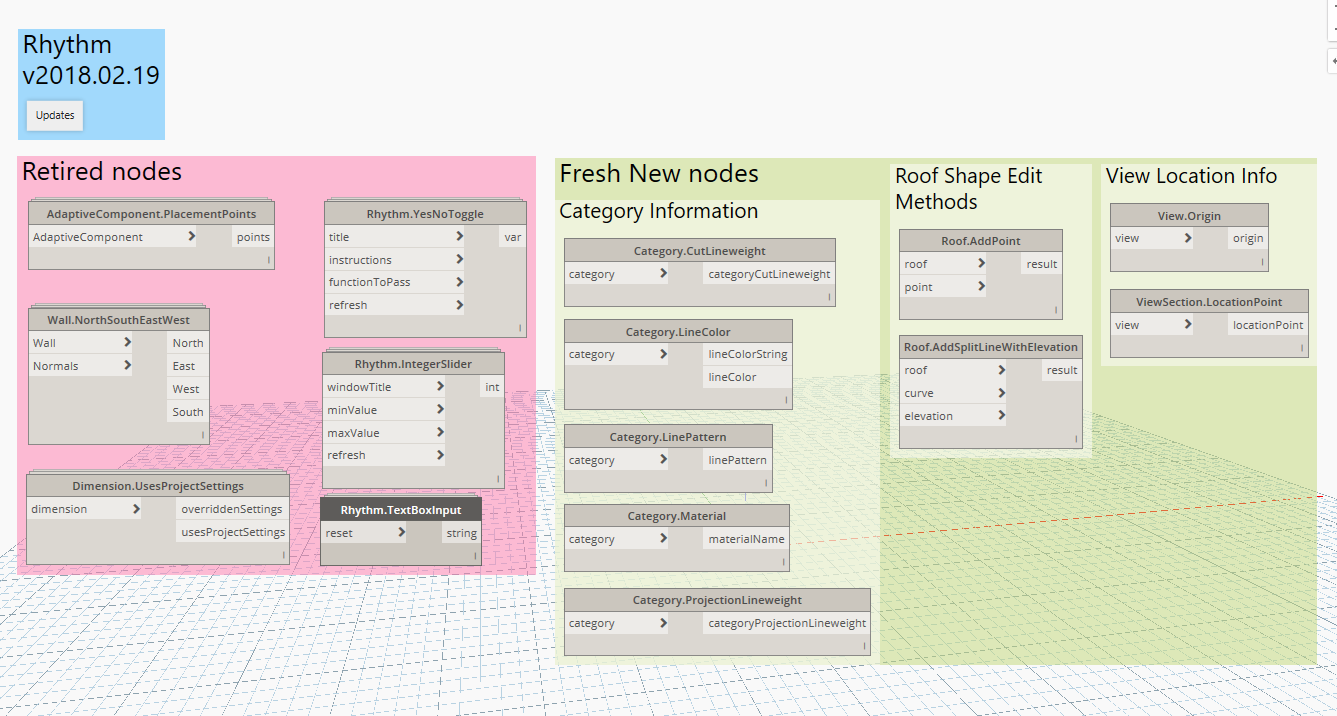The width and height of the screenshot is (1337, 716).
Task: Click result output on Roof.AddPoint node
Action: point(1042,264)
